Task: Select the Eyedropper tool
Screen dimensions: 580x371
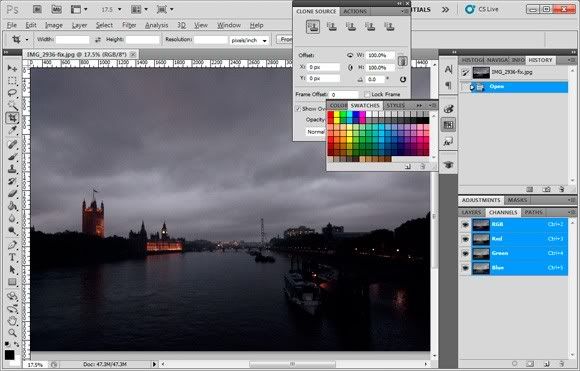Action: 12,130
